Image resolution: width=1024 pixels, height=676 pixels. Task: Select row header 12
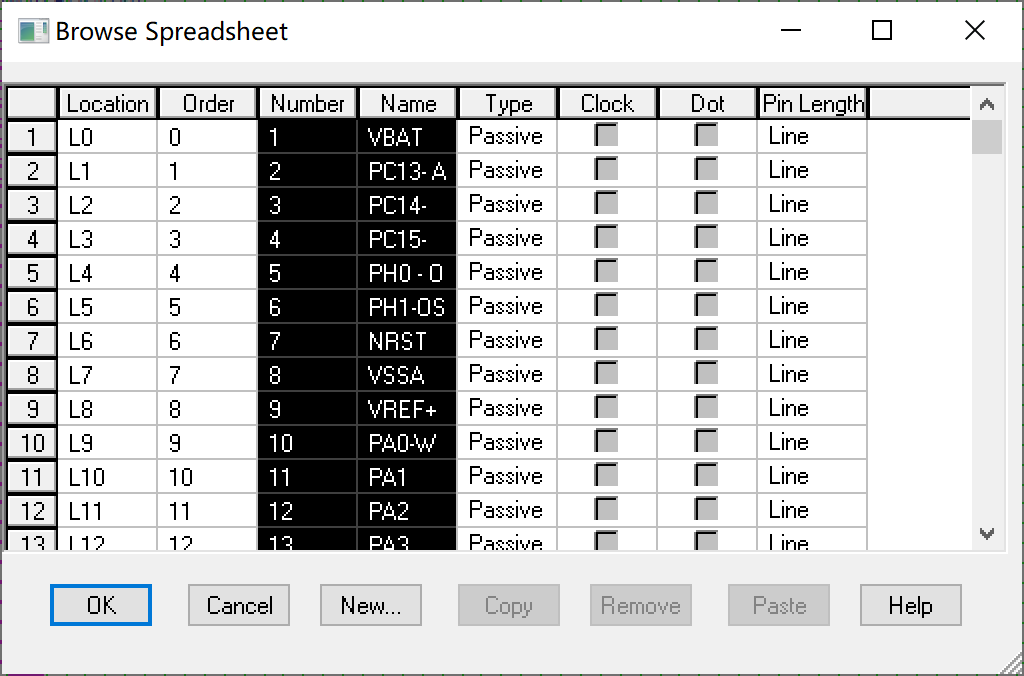point(32,510)
